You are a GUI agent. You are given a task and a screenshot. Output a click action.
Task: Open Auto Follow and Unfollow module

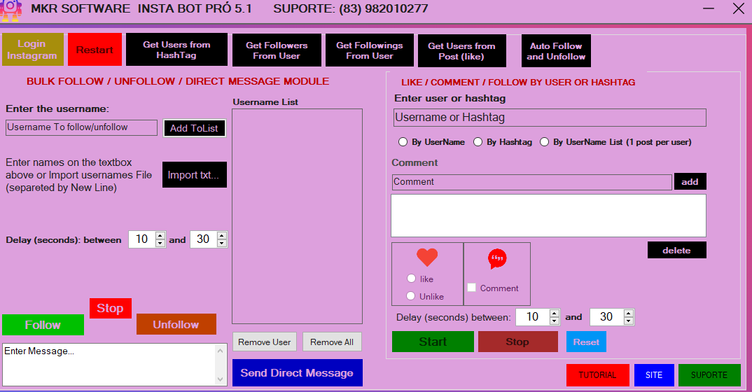point(556,51)
